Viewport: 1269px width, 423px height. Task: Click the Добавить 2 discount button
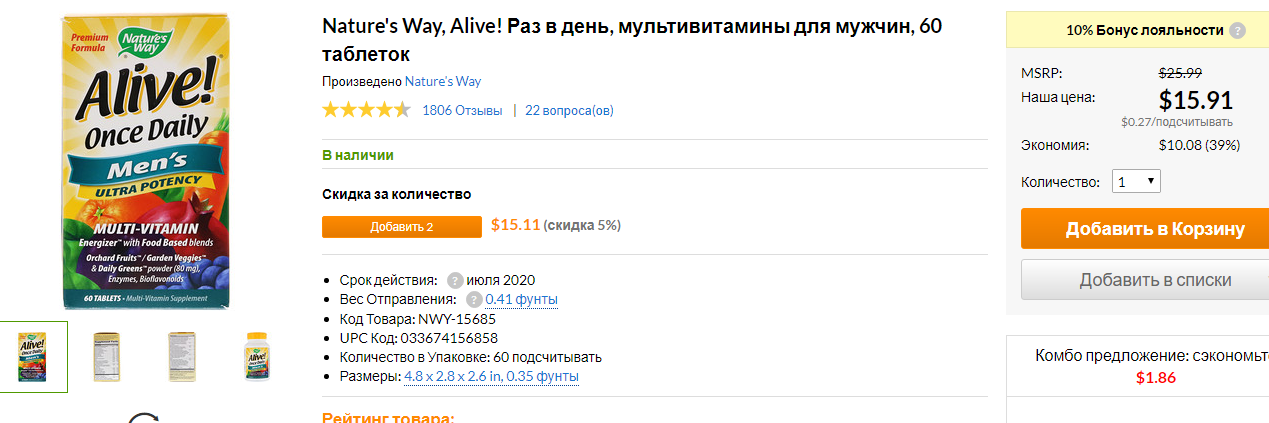(401, 227)
